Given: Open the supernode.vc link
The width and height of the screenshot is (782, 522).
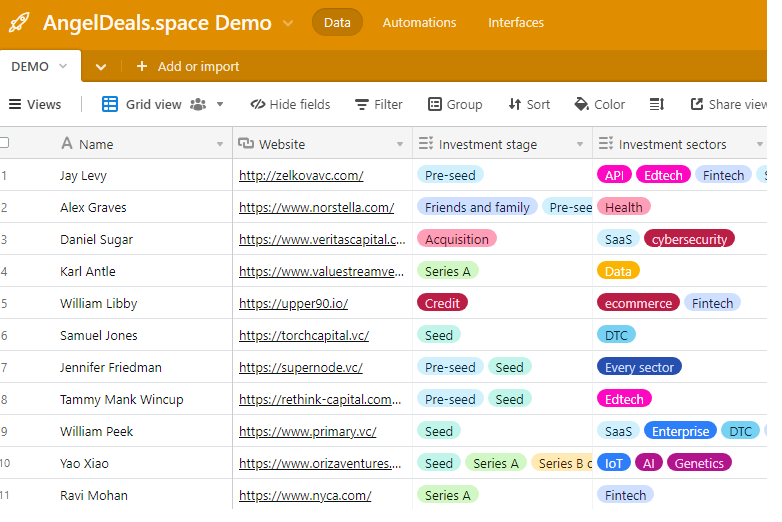Looking at the screenshot, I should pos(301,367).
